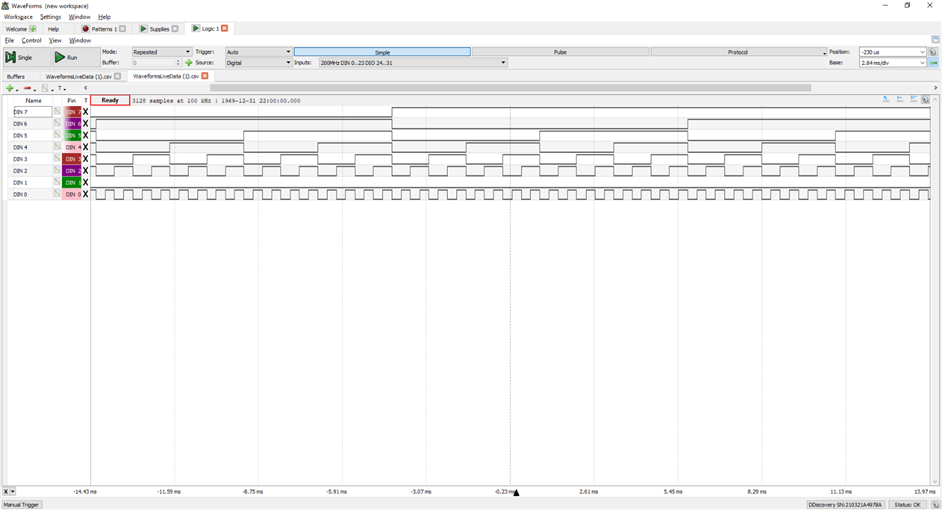Image resolution: width=942 pixels, height=510 pixels.
Task: Close the Supplies tab
Action: [x=175, y=29]
